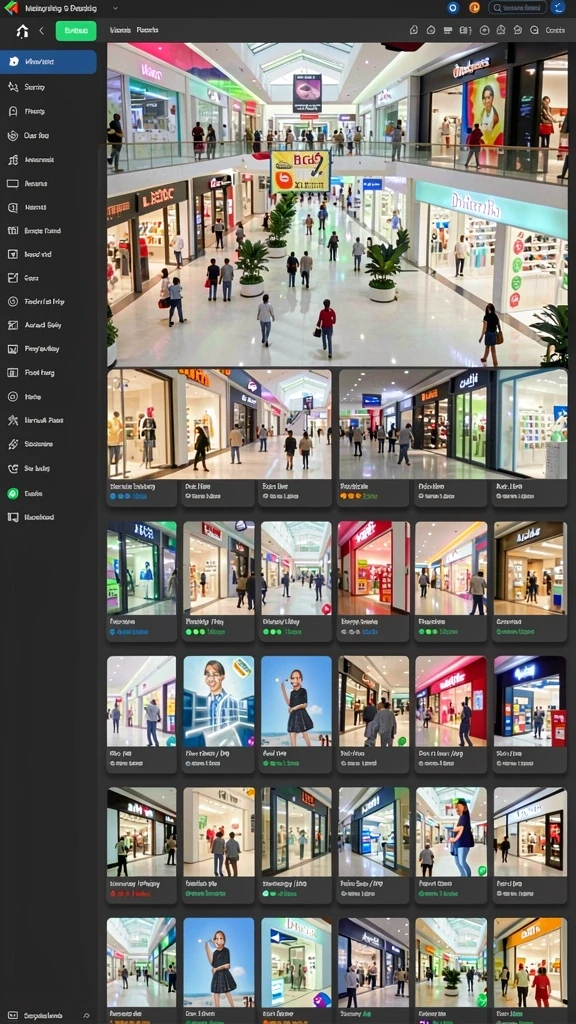This screenshot has height=1024, width=576.
Task: Click the blue ring icon in the top bar
Action: [x=453, y=8]
